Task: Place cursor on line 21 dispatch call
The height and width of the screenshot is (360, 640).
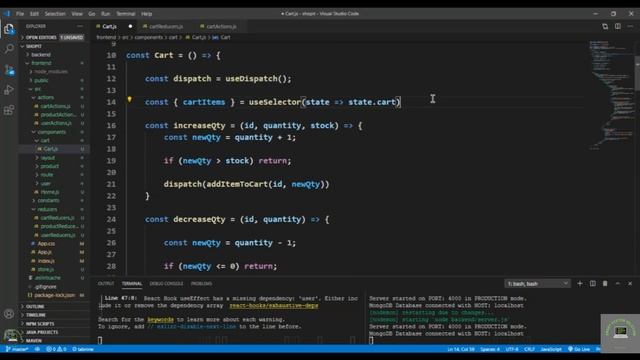Action: [x=246, y=184]
